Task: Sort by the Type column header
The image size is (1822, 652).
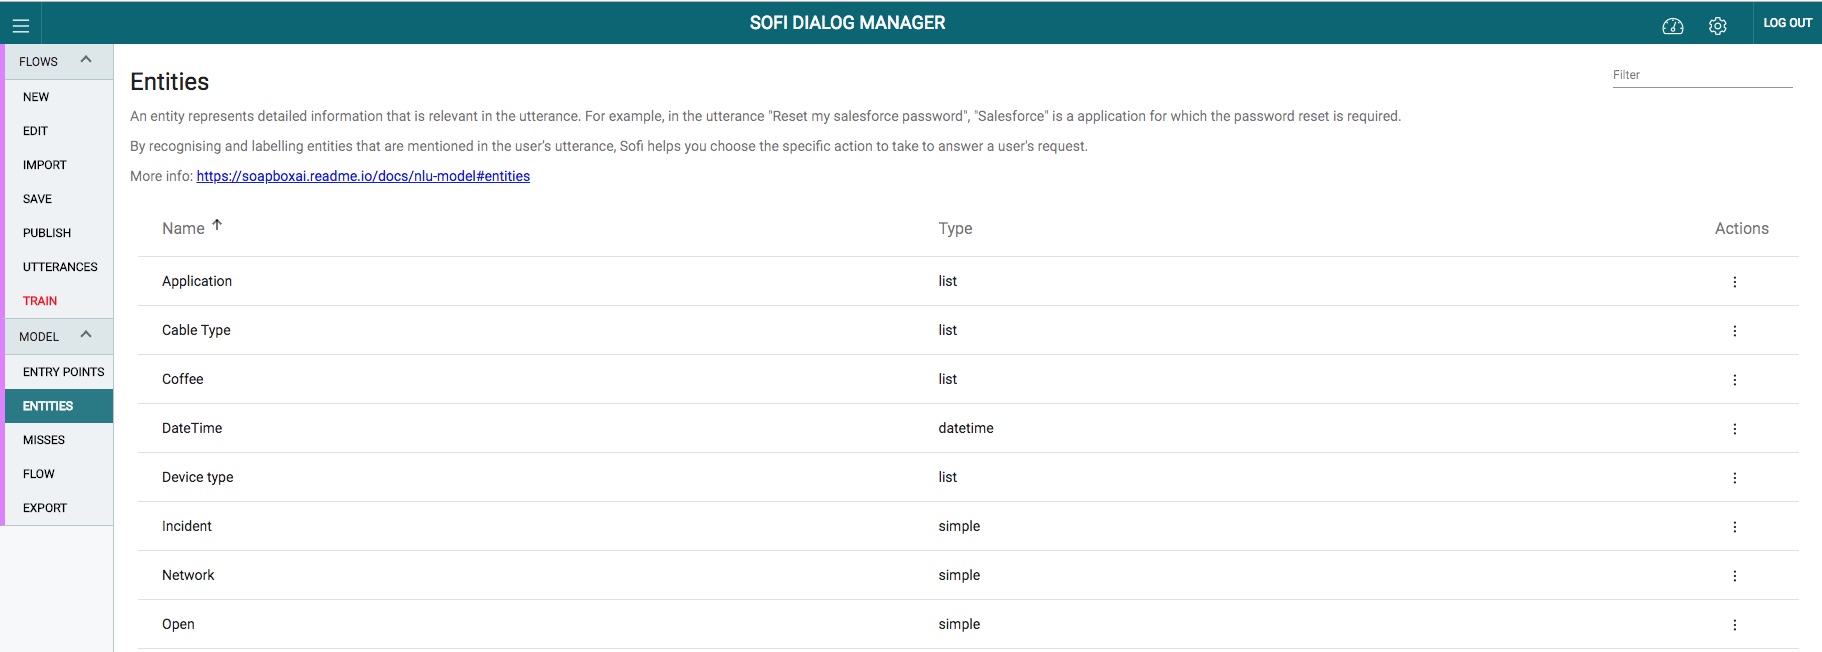Action: pyautogui.click(x=955, y=229)
